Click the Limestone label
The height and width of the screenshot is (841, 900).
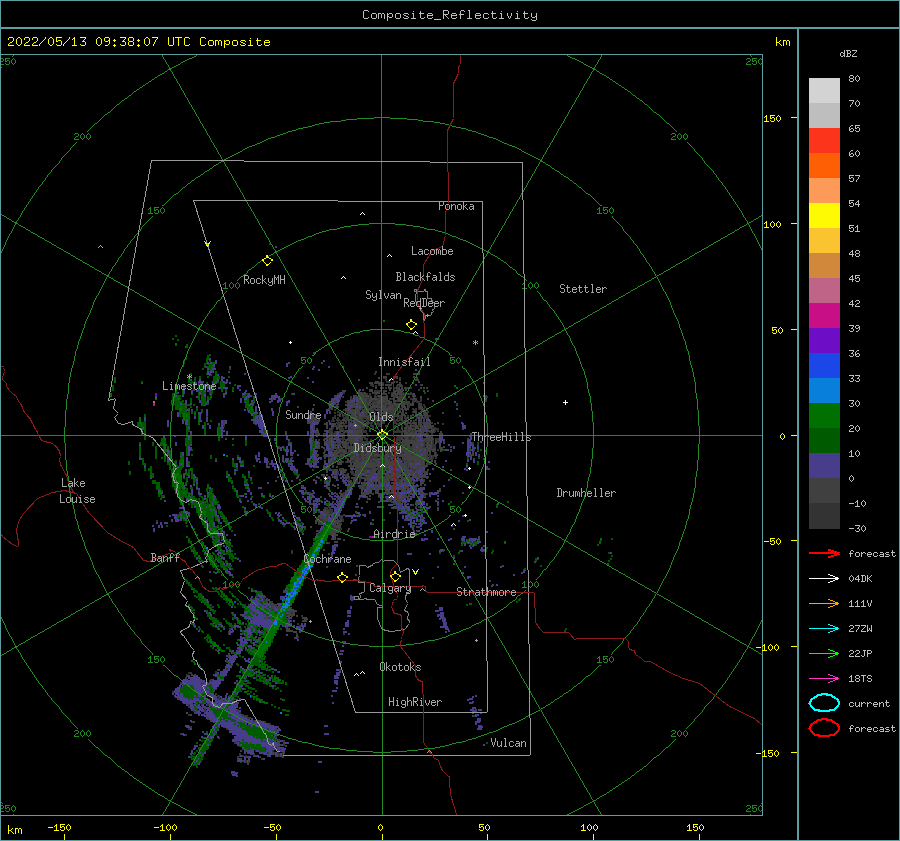[189, 386]
